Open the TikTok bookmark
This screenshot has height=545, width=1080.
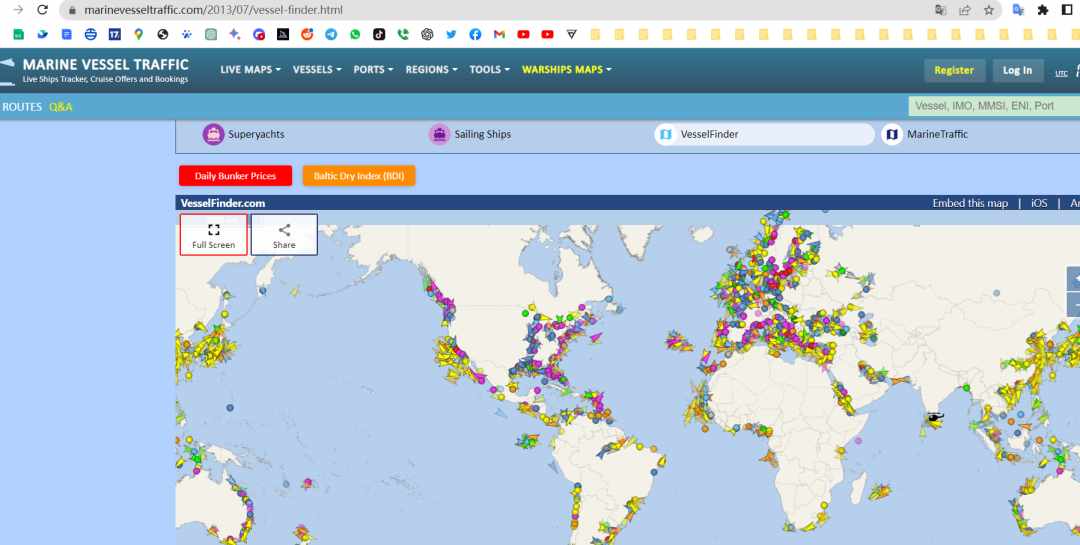379,34
